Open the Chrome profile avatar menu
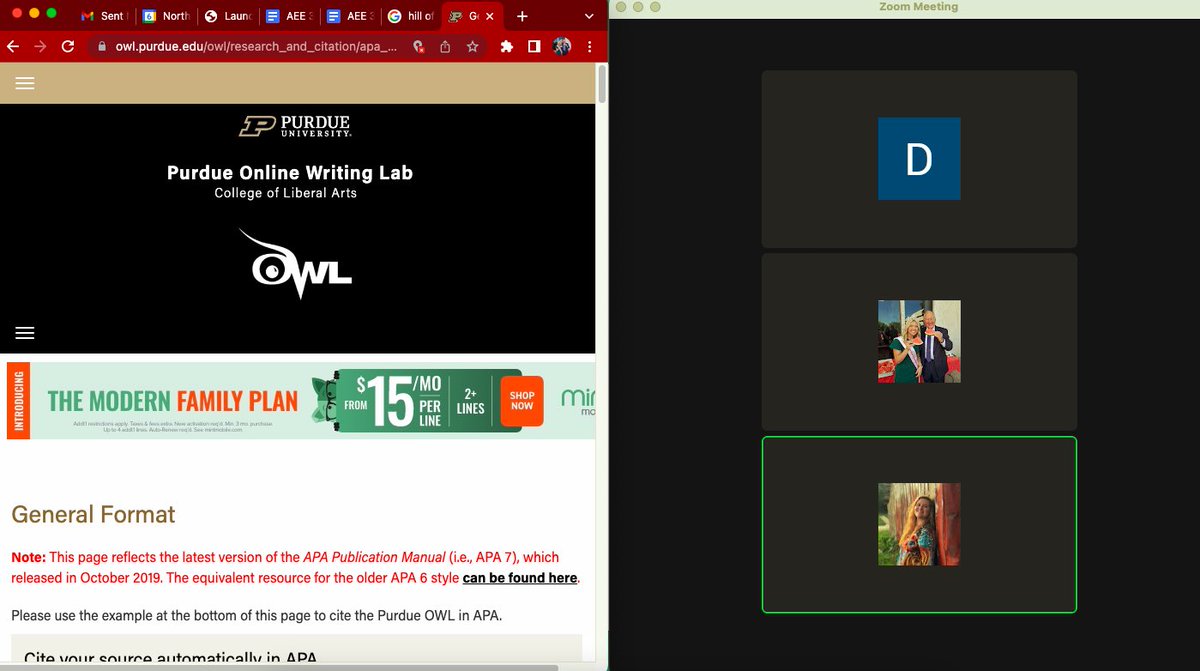 coord(561,46)
